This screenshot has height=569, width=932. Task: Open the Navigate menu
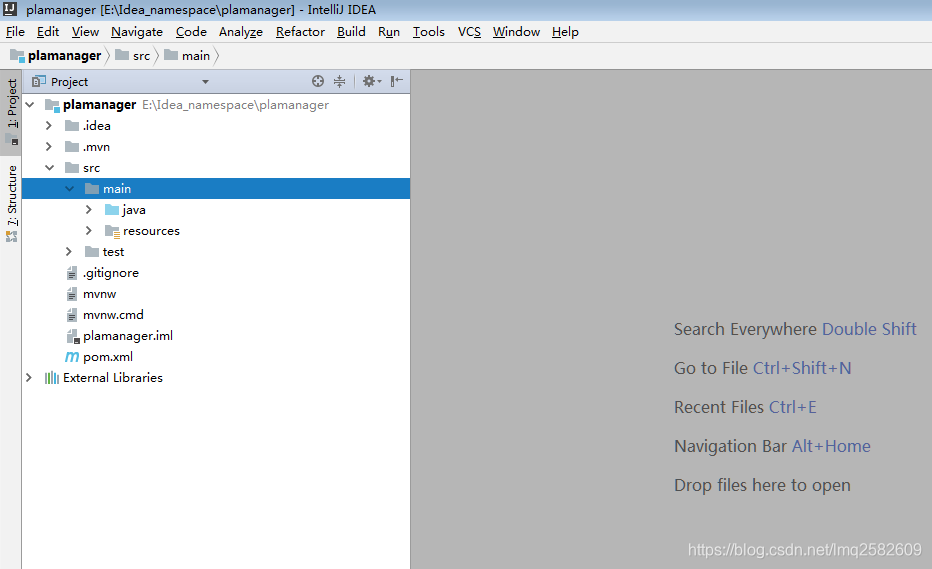[x=137, y=32]
